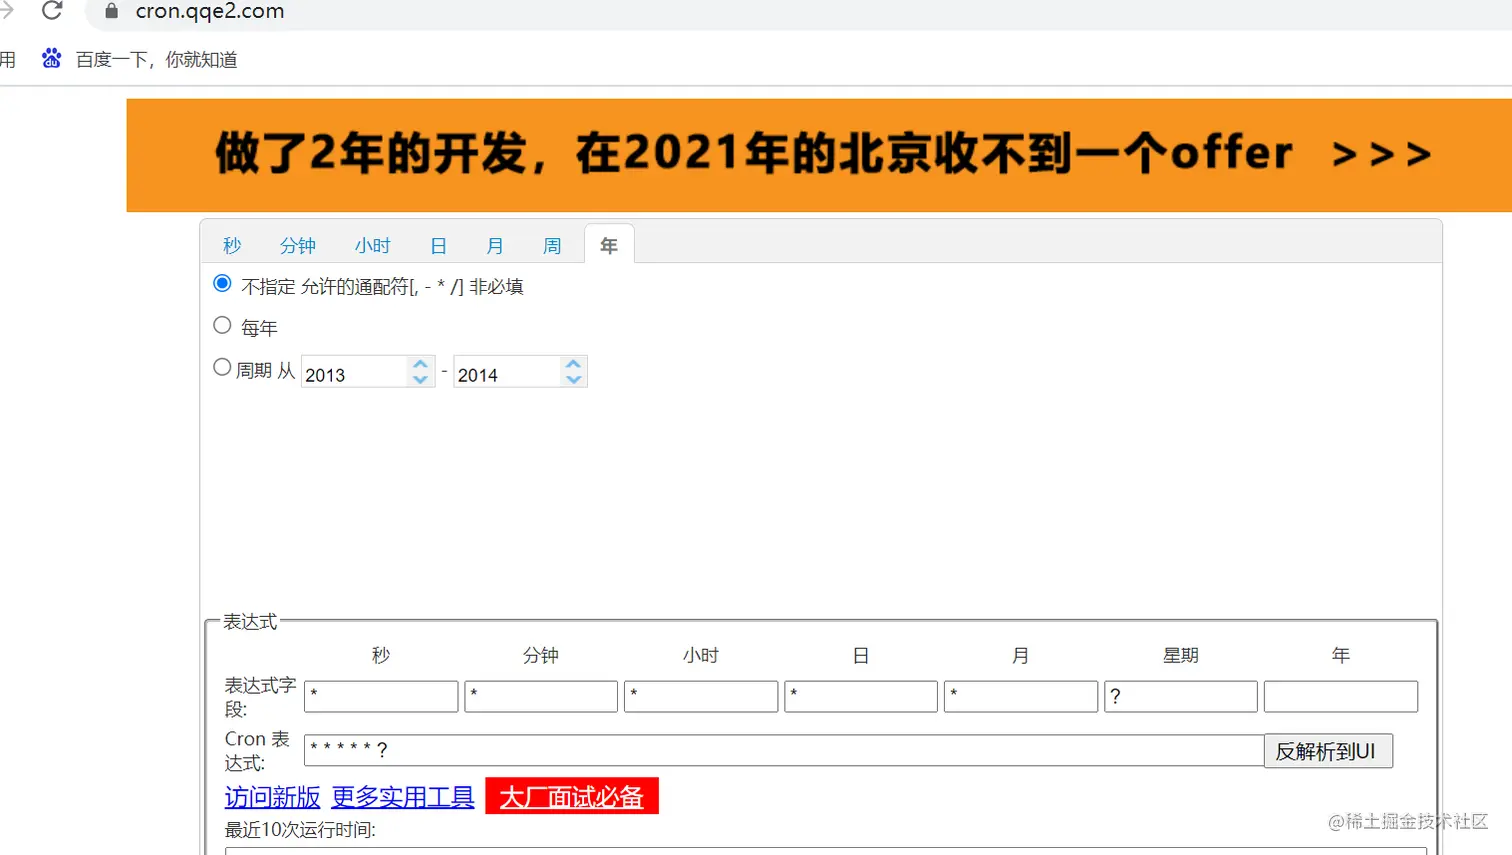Click the 秒 expression field

[x=381, y=696]
